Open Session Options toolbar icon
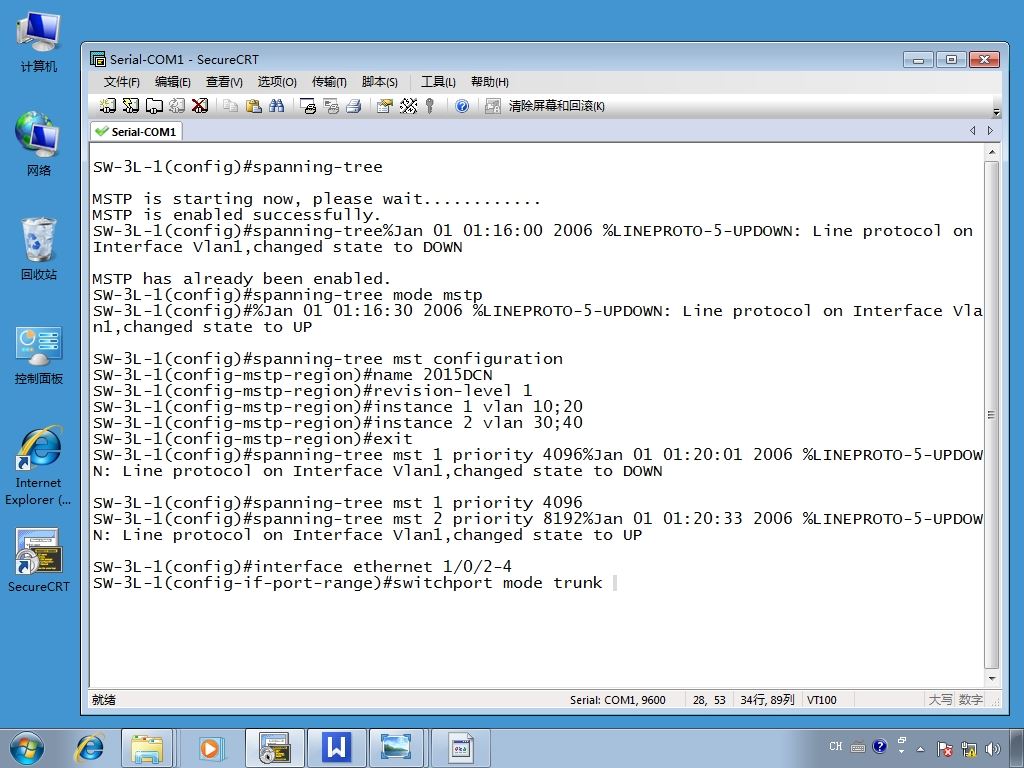The height and width of the screenshot is (768, 1024). (385, 106)
